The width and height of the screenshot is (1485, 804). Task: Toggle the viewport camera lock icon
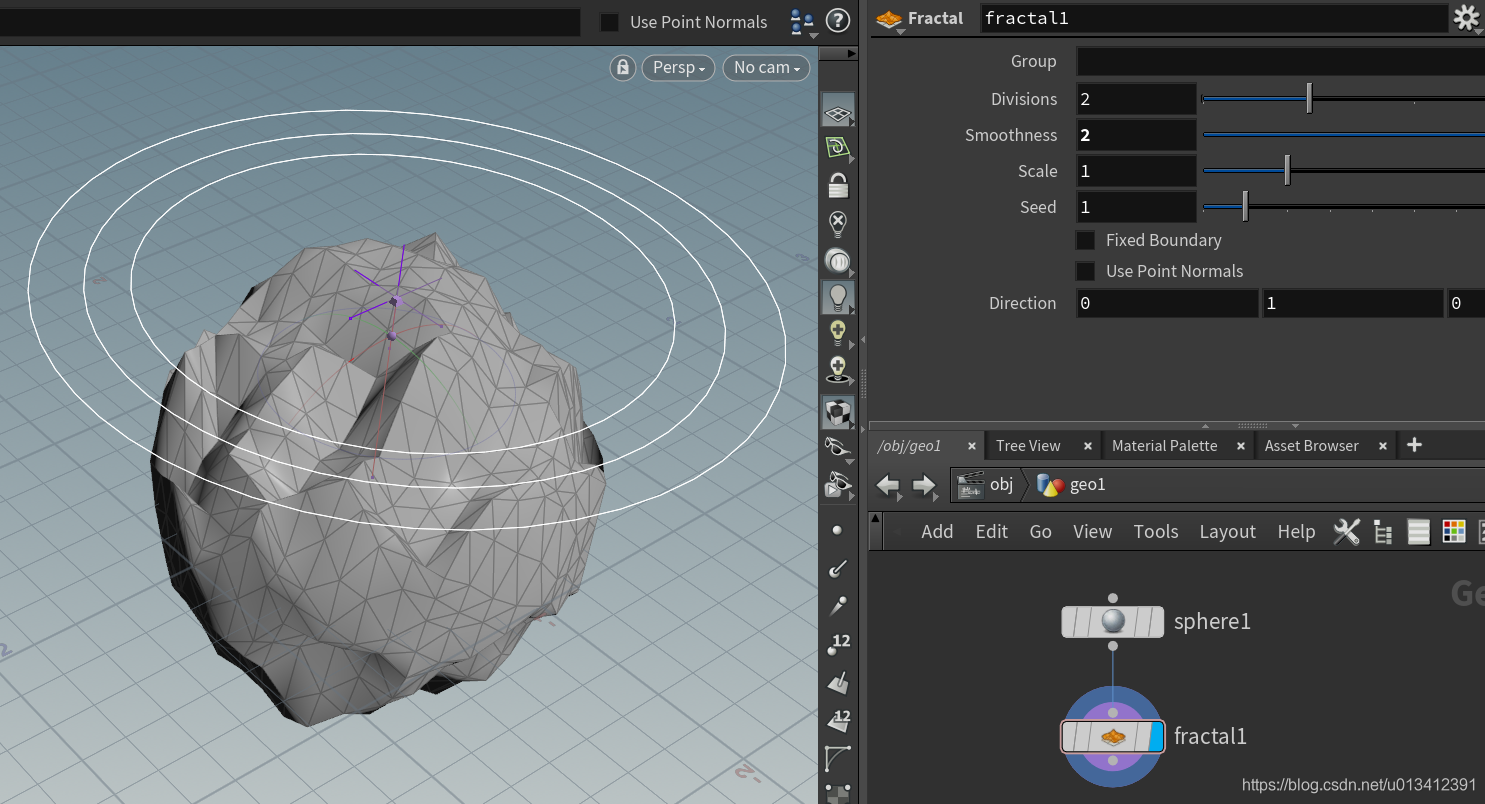pos(623,68)
